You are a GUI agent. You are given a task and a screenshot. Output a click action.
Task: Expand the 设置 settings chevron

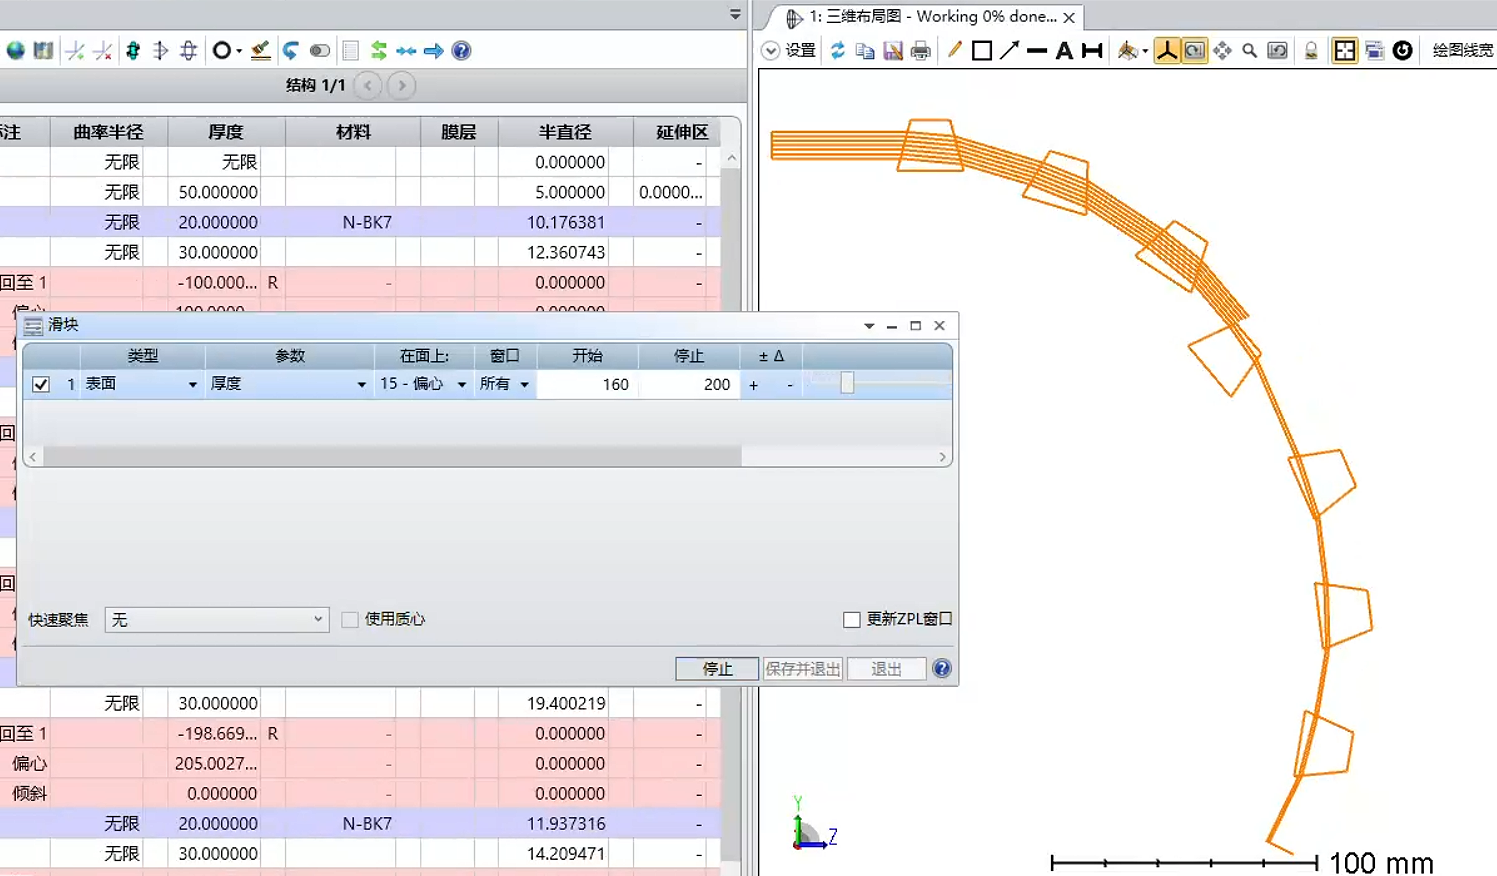pyautogui.click(x=770, y=50)
